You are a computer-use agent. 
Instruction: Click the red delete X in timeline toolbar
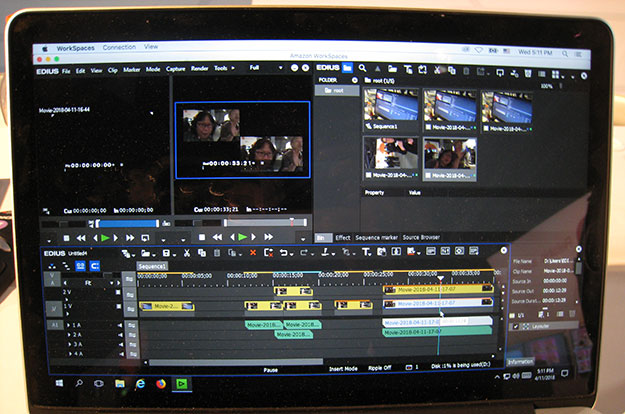click(252, 253)
